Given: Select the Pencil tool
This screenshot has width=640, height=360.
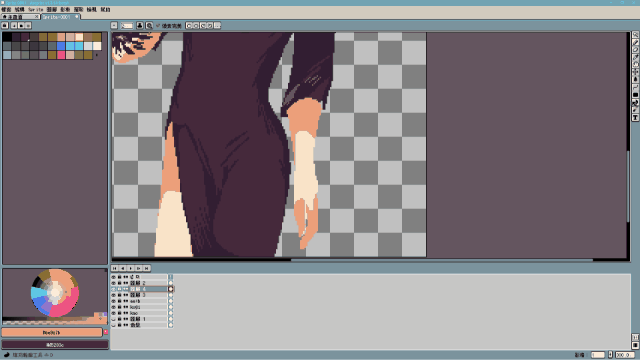Looking at the screenshot, I should 636,42.
